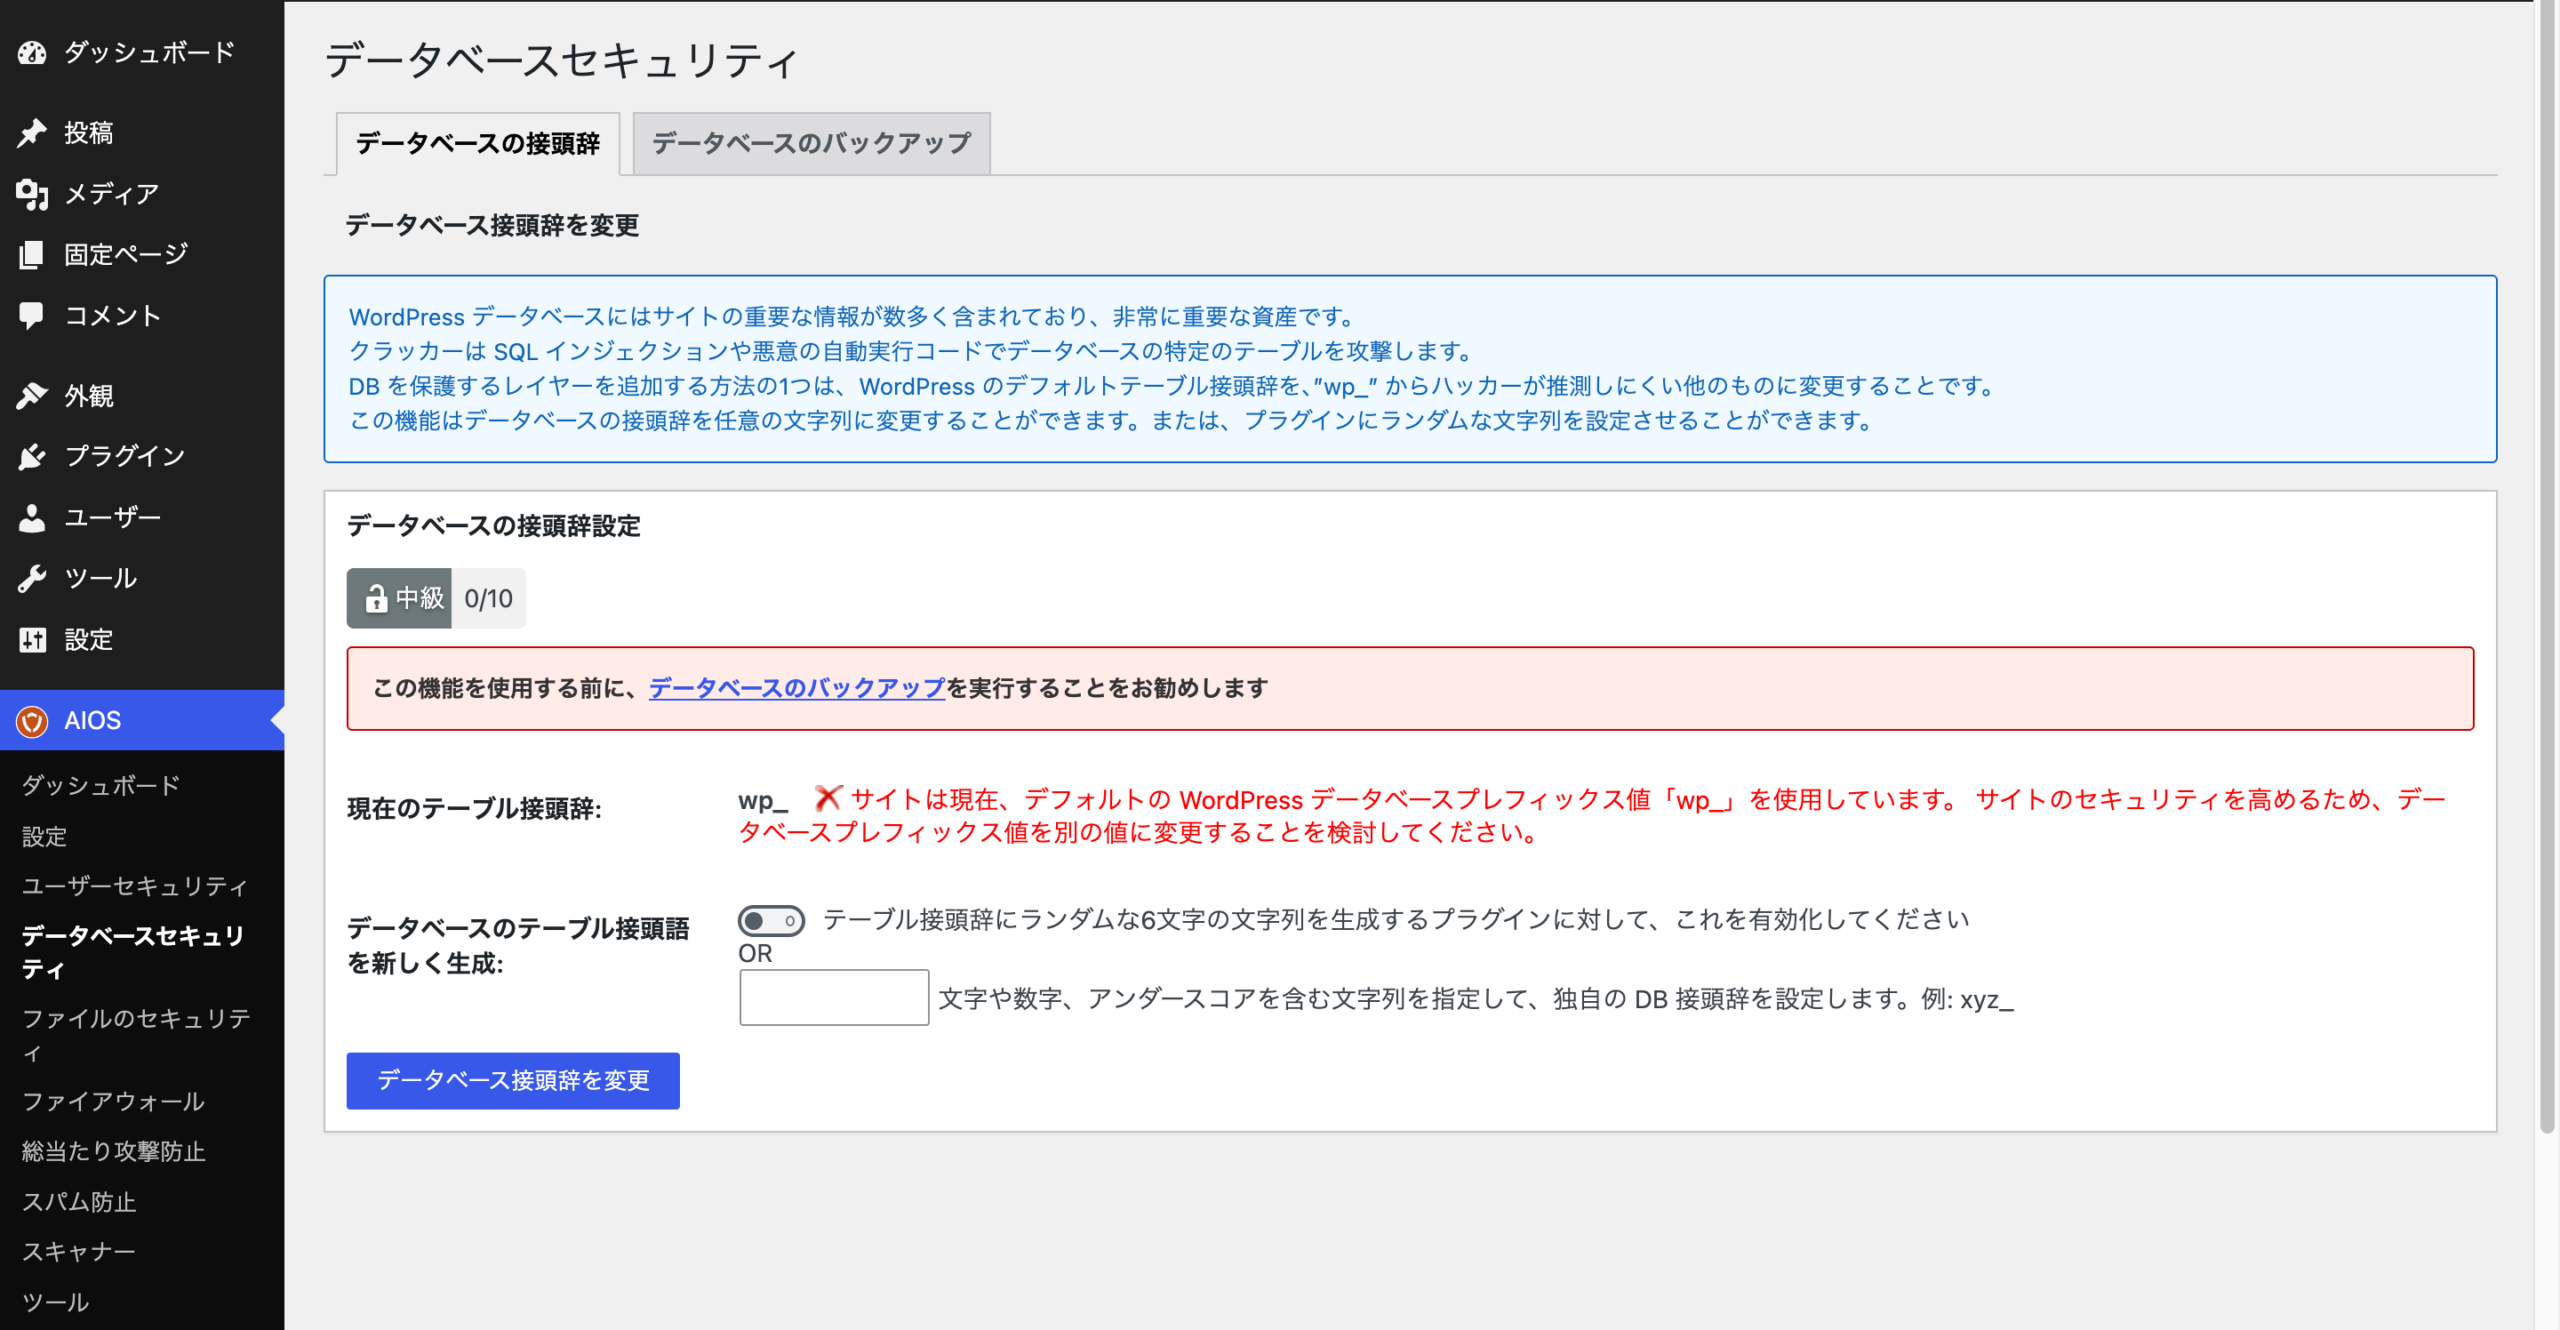This screenshot has width=2560, height=1330.
Task: Open スキャナー submenu item
Action: (78, 1251)
